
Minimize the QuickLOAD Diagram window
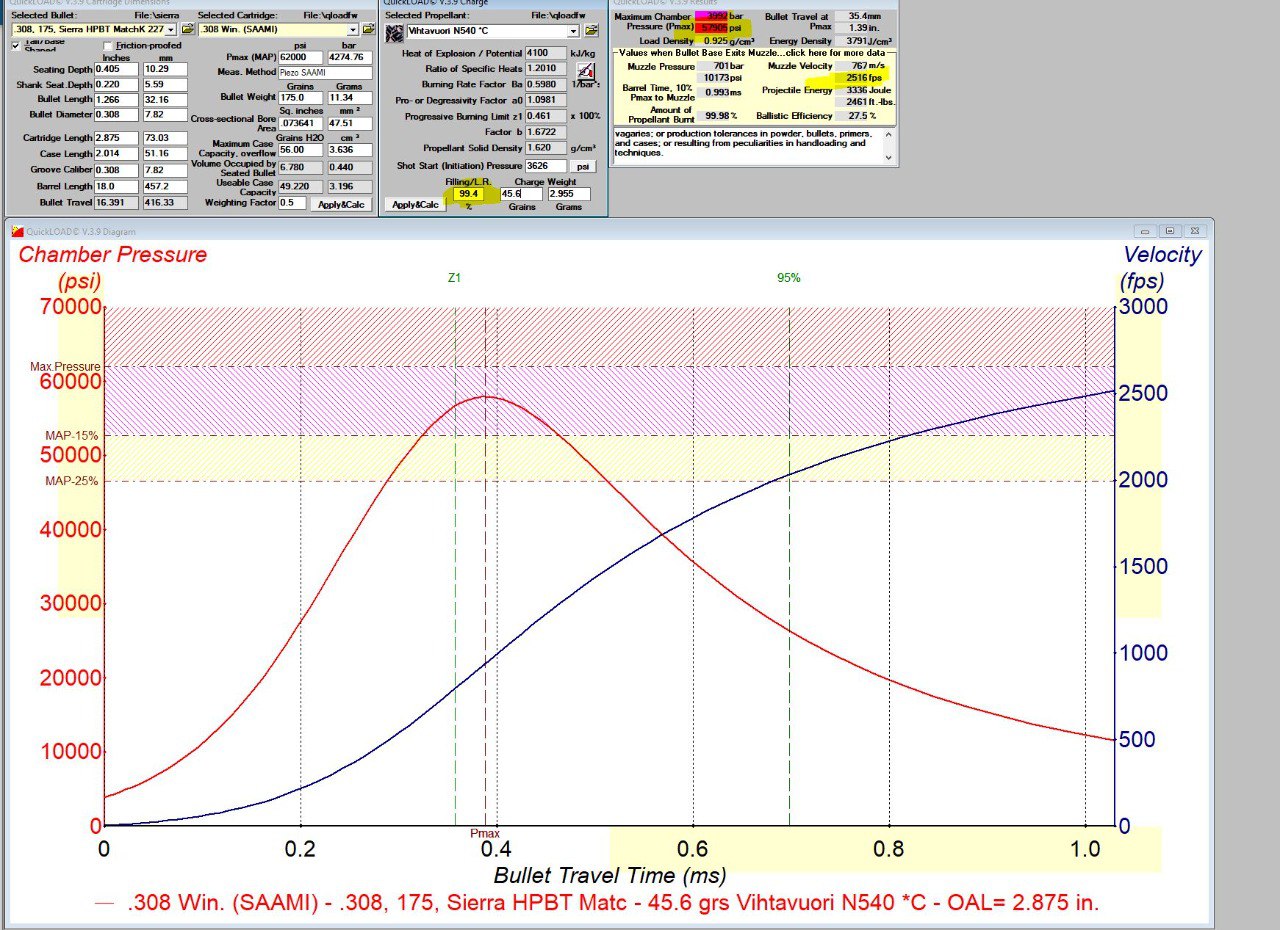(x=1147, y=231)
